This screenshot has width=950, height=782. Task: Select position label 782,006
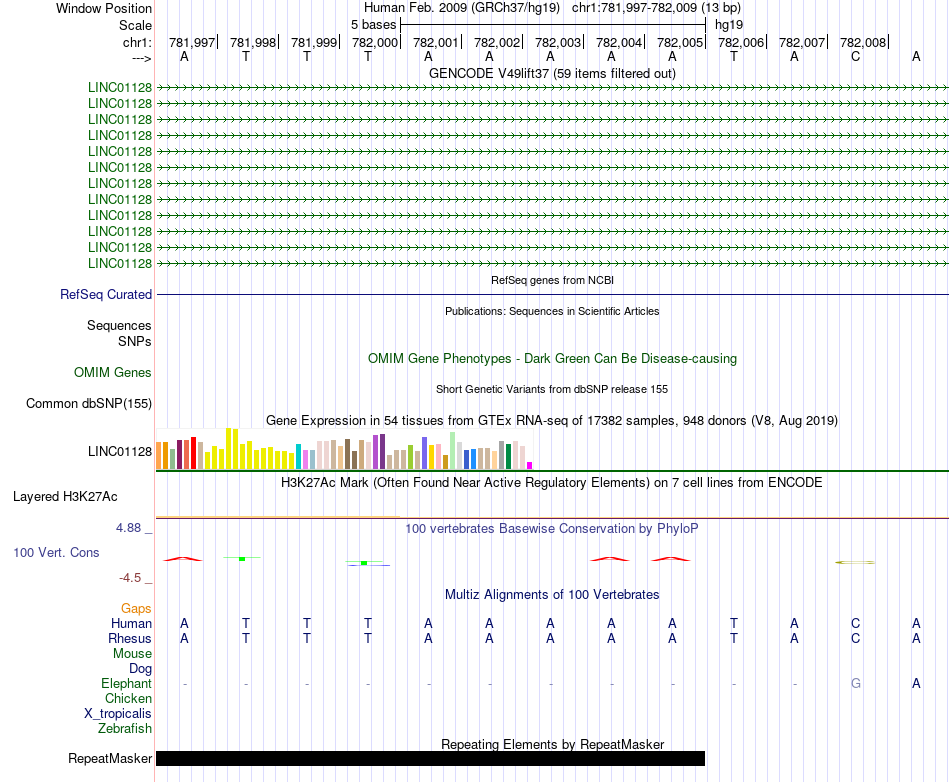point(741,42)
